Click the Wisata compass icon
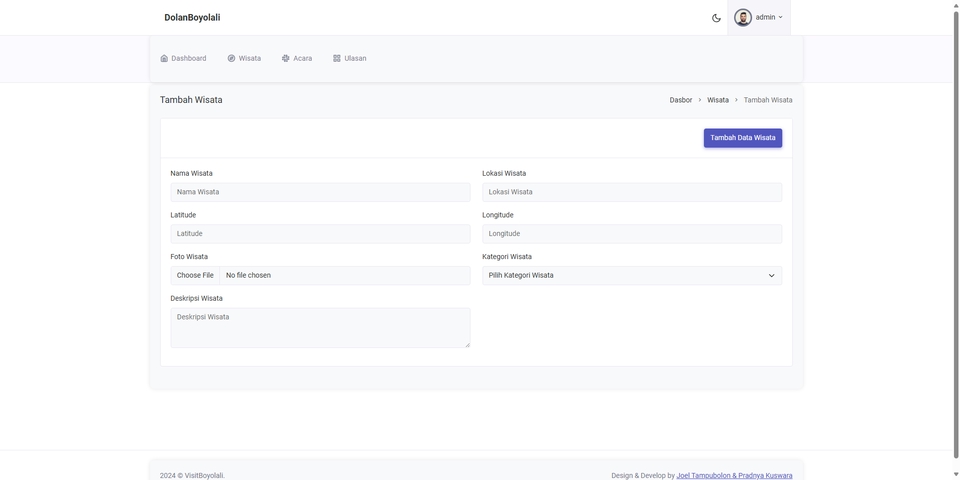This screenshot has height=480, width=960. tap(231, 59)
